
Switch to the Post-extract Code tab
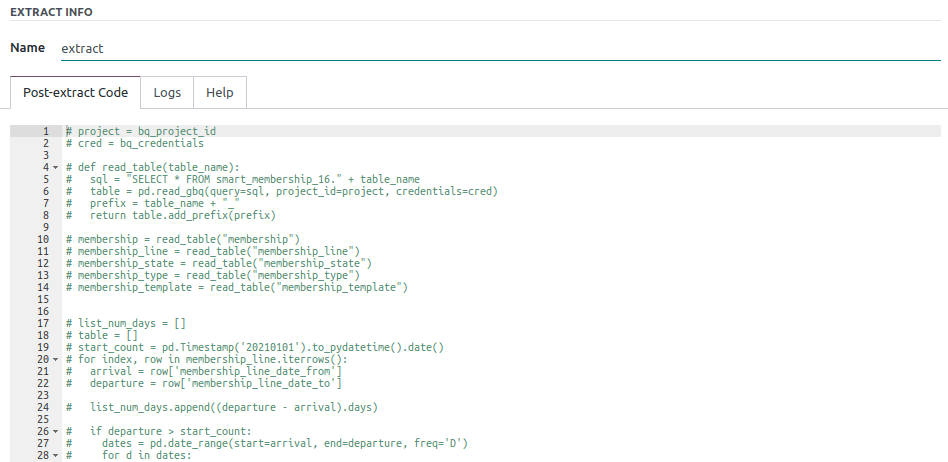[75, 92]
